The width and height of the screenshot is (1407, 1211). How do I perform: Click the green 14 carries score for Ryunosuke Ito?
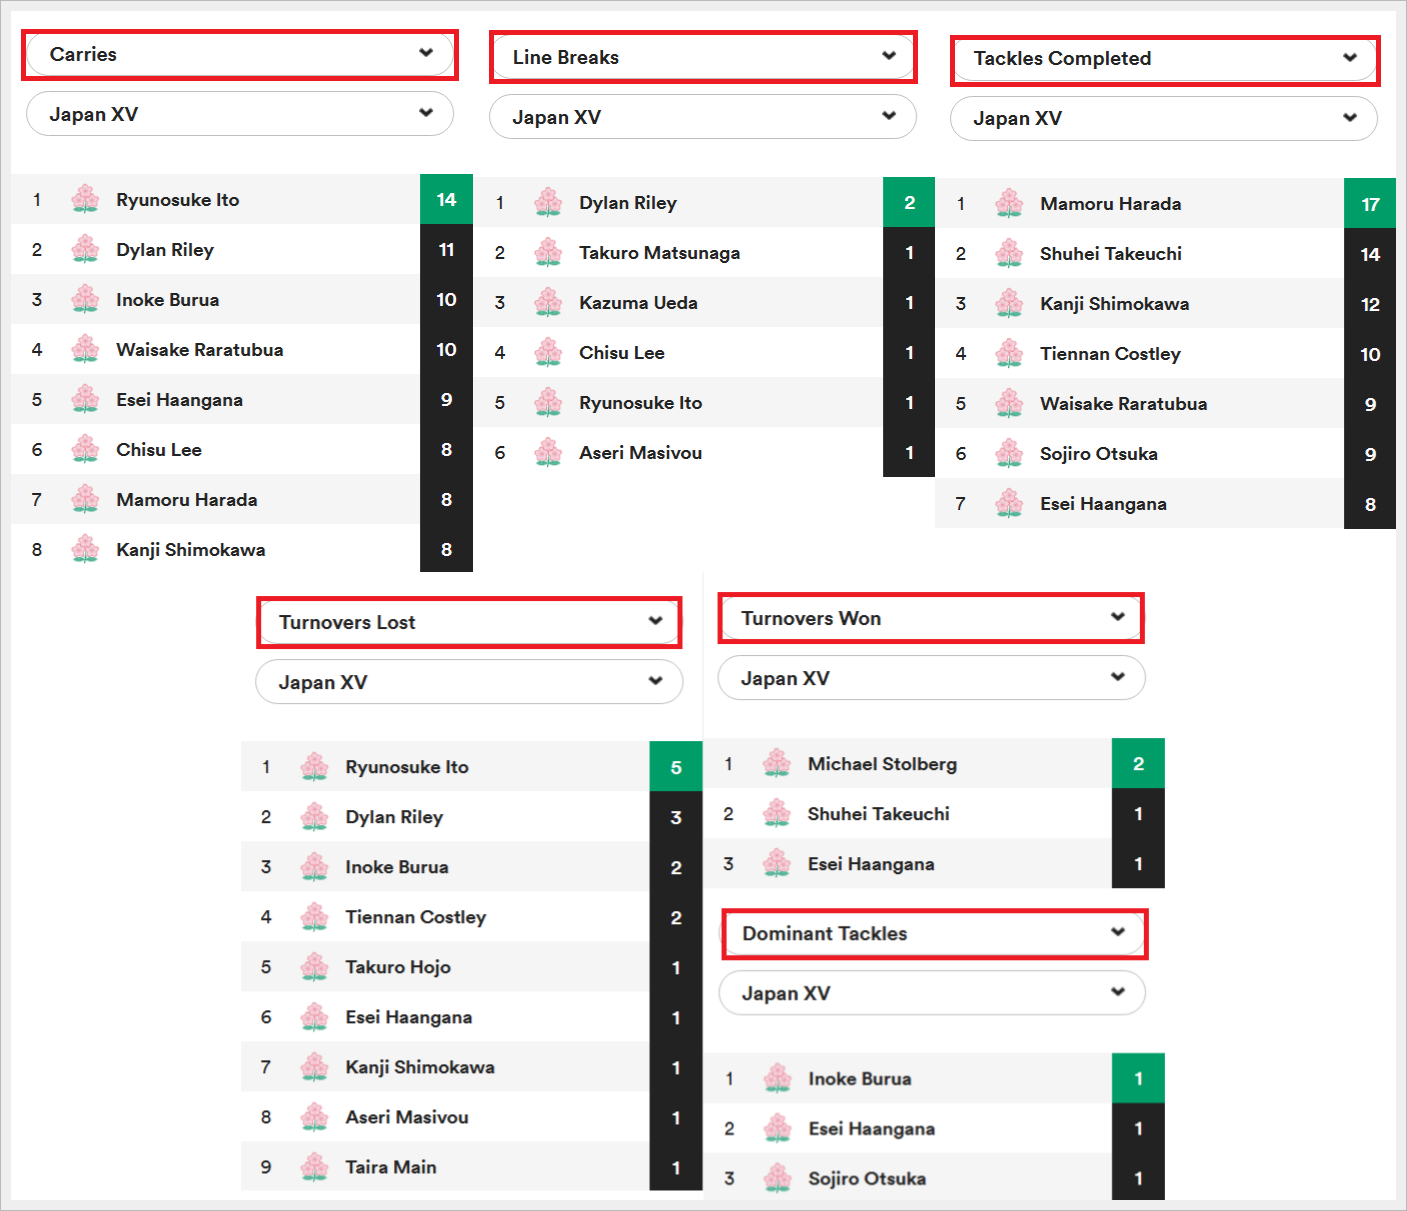446,200
